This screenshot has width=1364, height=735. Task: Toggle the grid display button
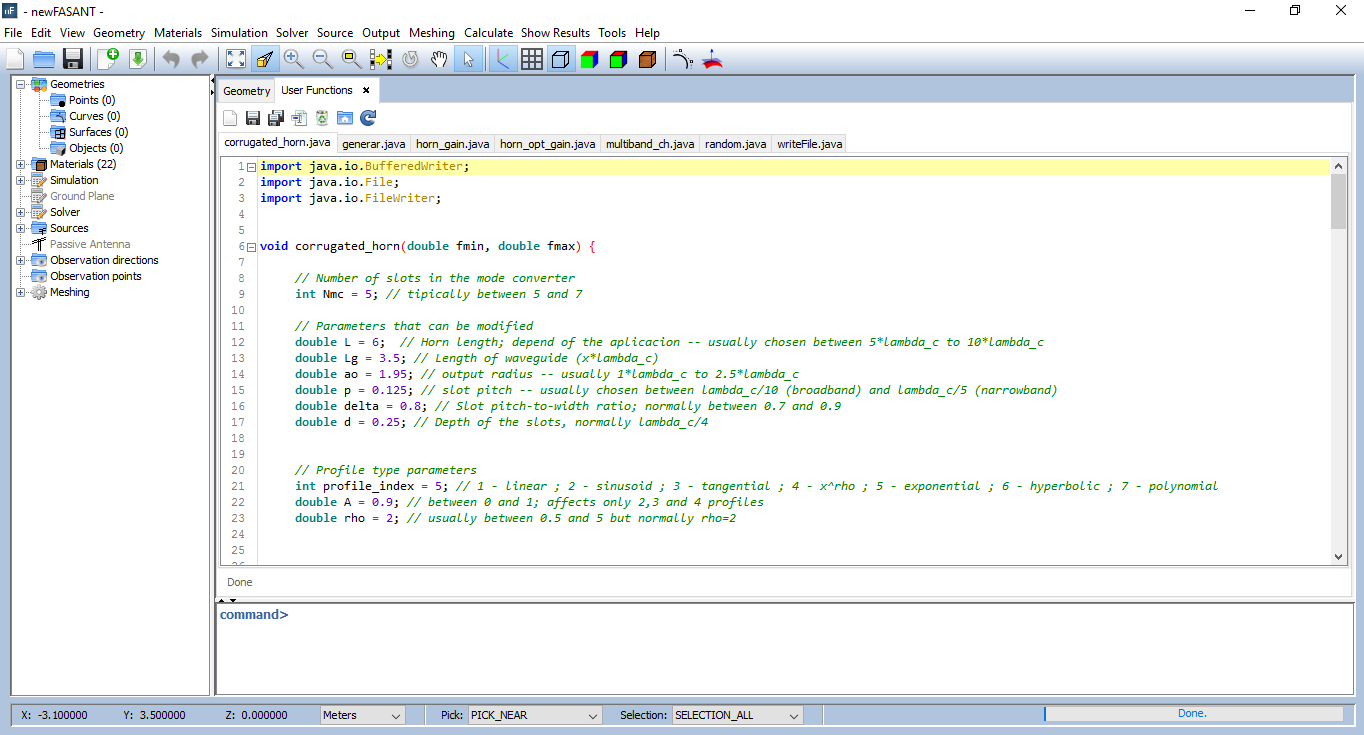coord(532,59)
